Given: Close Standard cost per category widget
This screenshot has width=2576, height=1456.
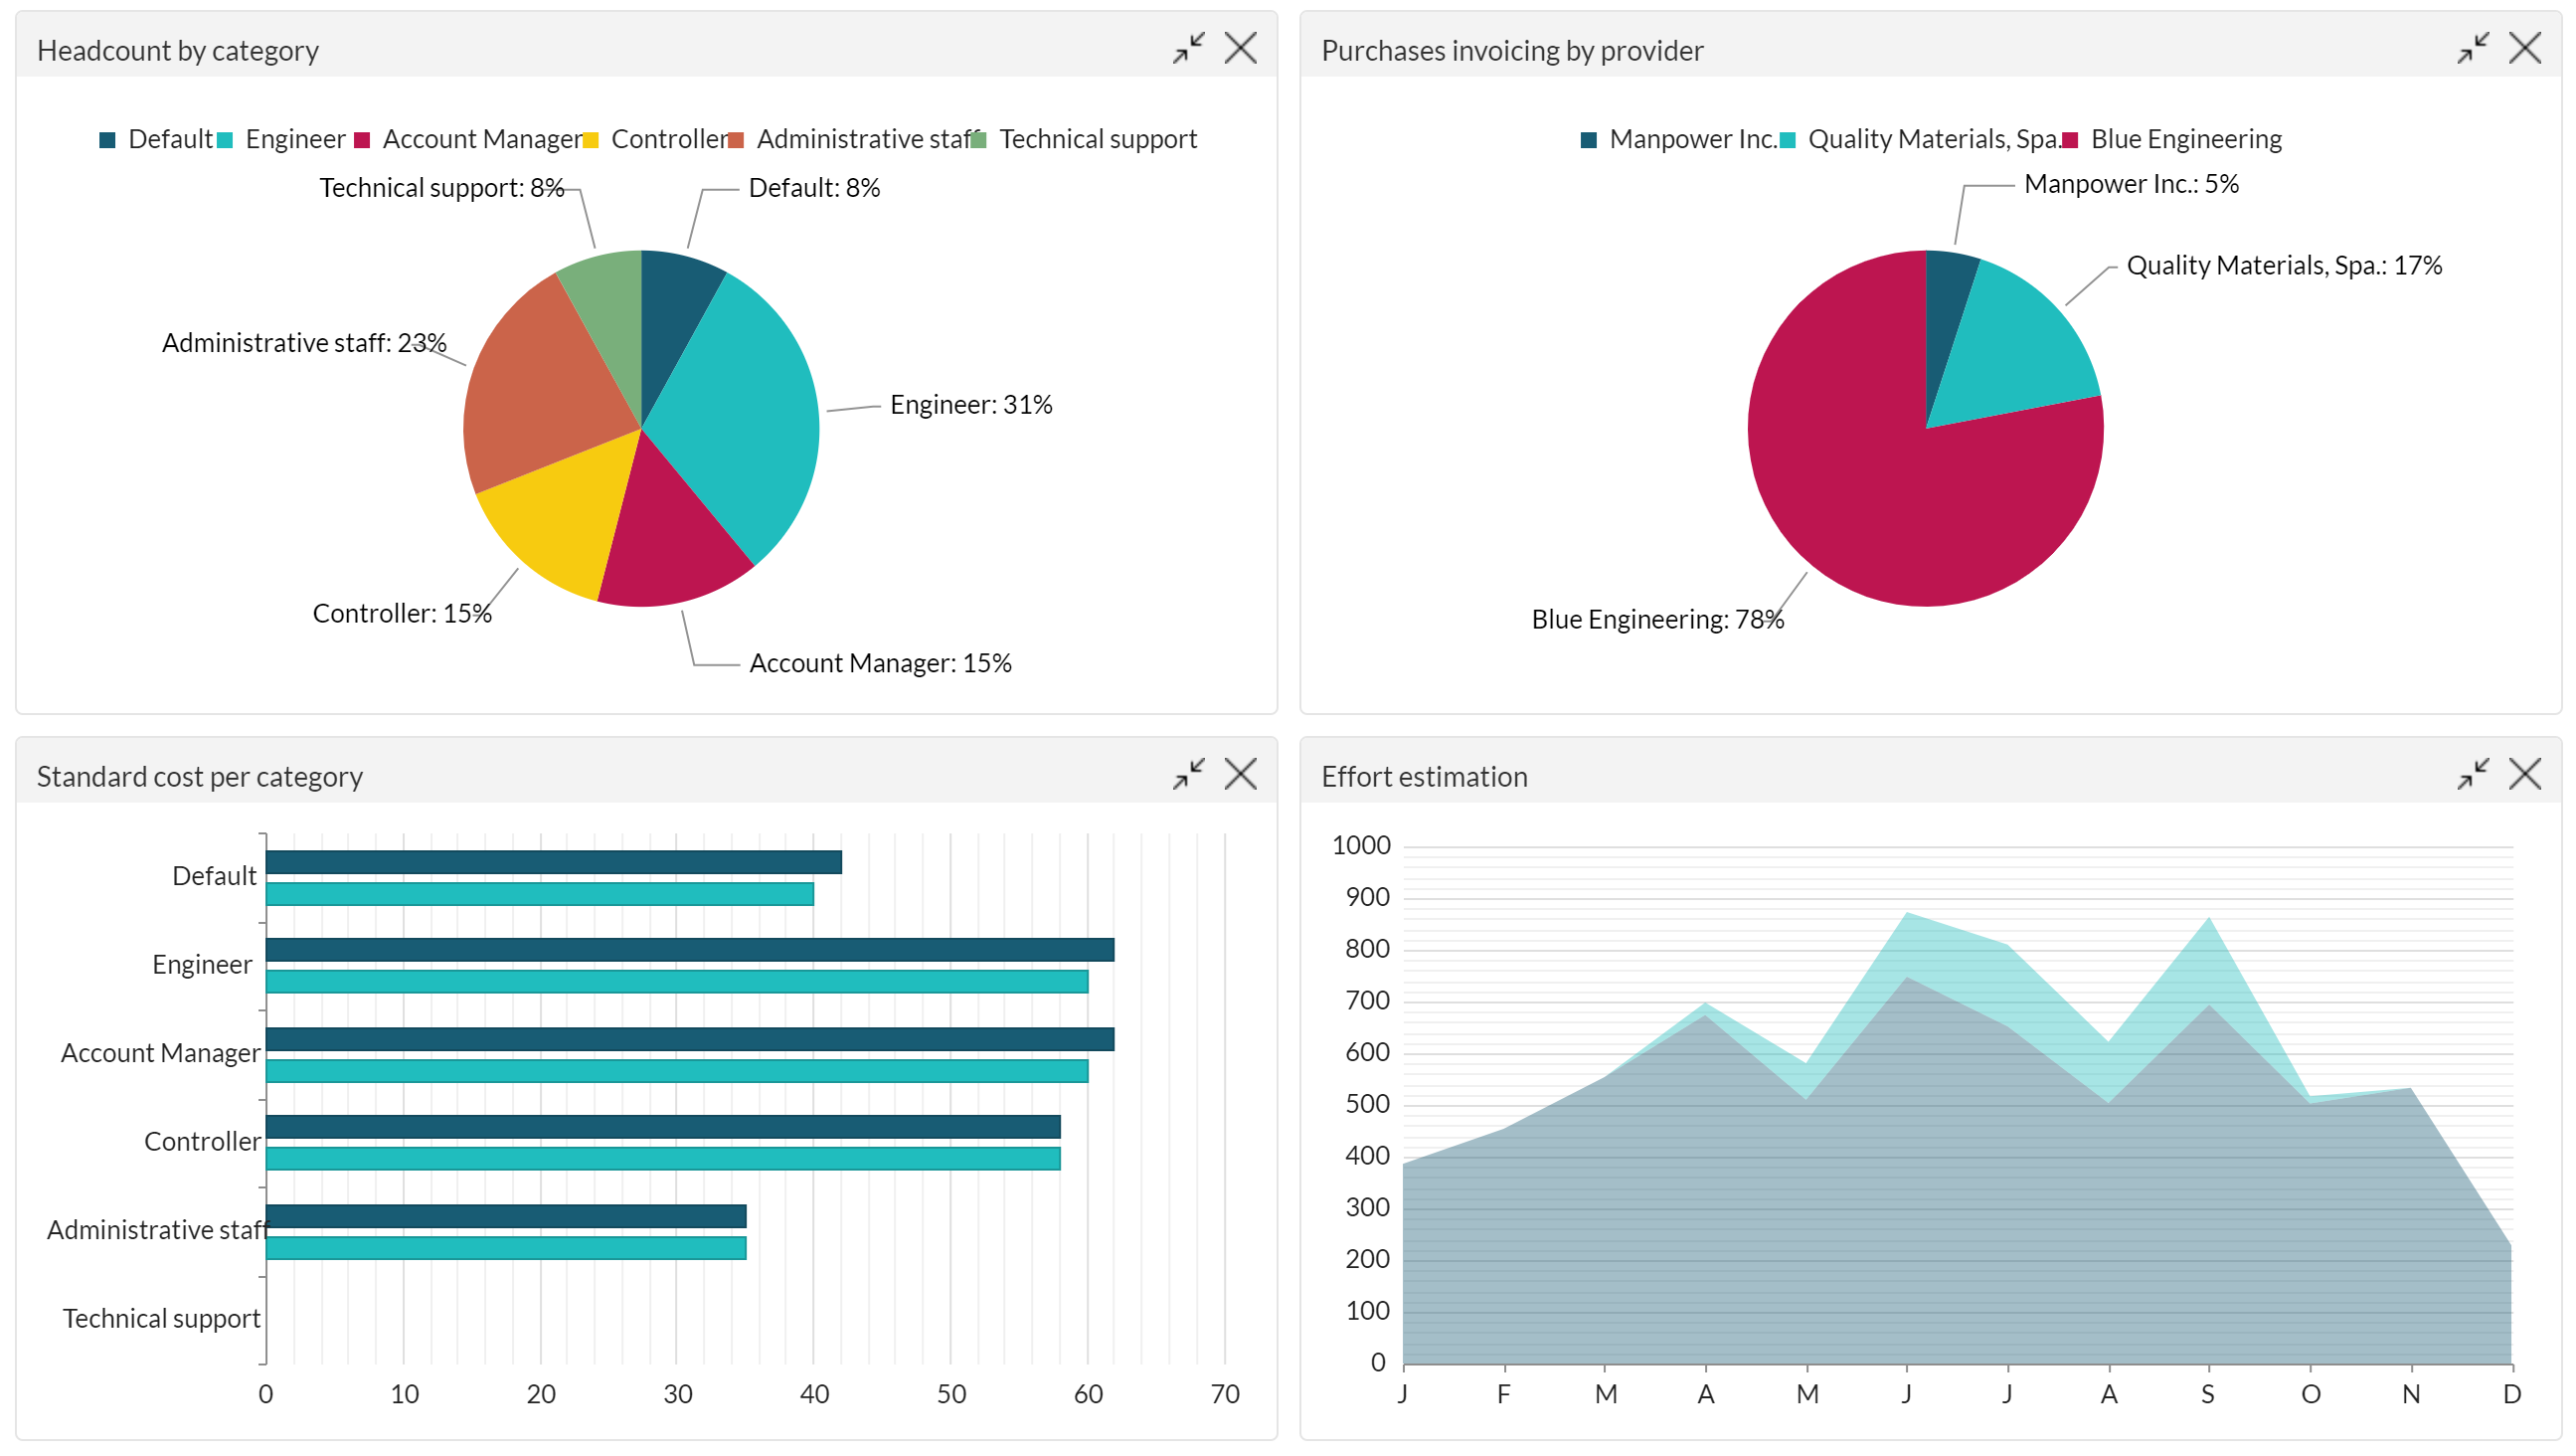Looking at the screenshot, I should pyautogui.click(x=1240, y=774).
